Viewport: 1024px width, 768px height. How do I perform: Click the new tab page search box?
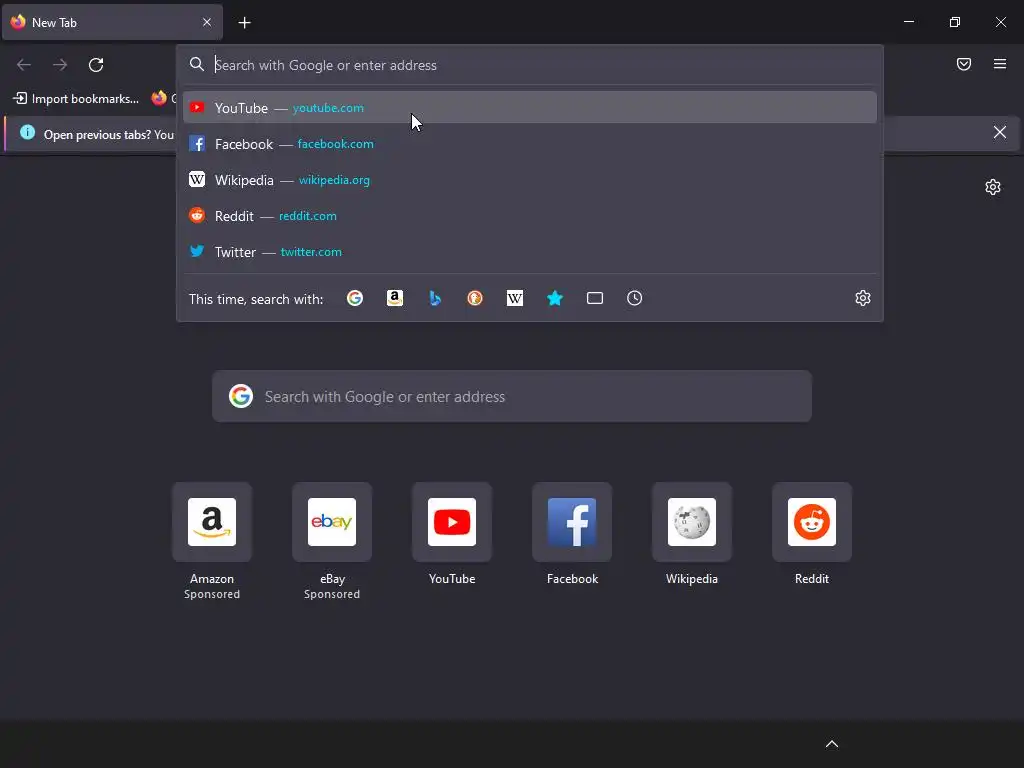click(x=512, y=396)
